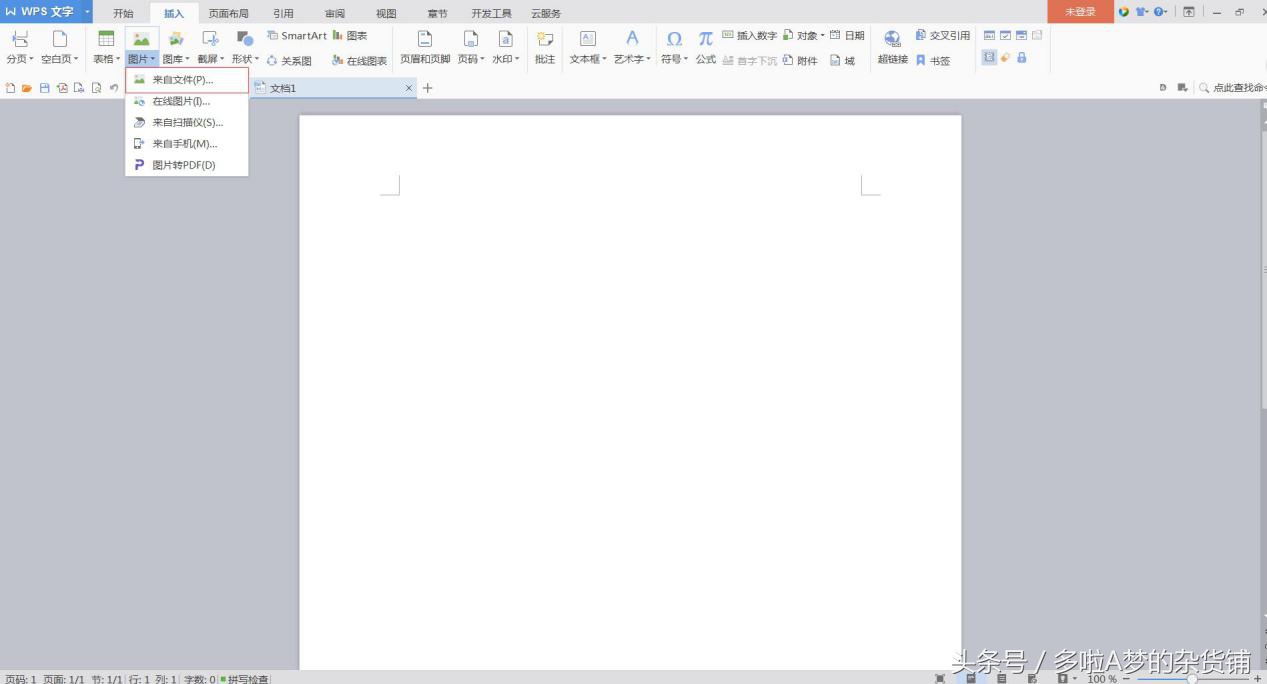Expand the 水印 dropdown arrow

pos(517,60)
